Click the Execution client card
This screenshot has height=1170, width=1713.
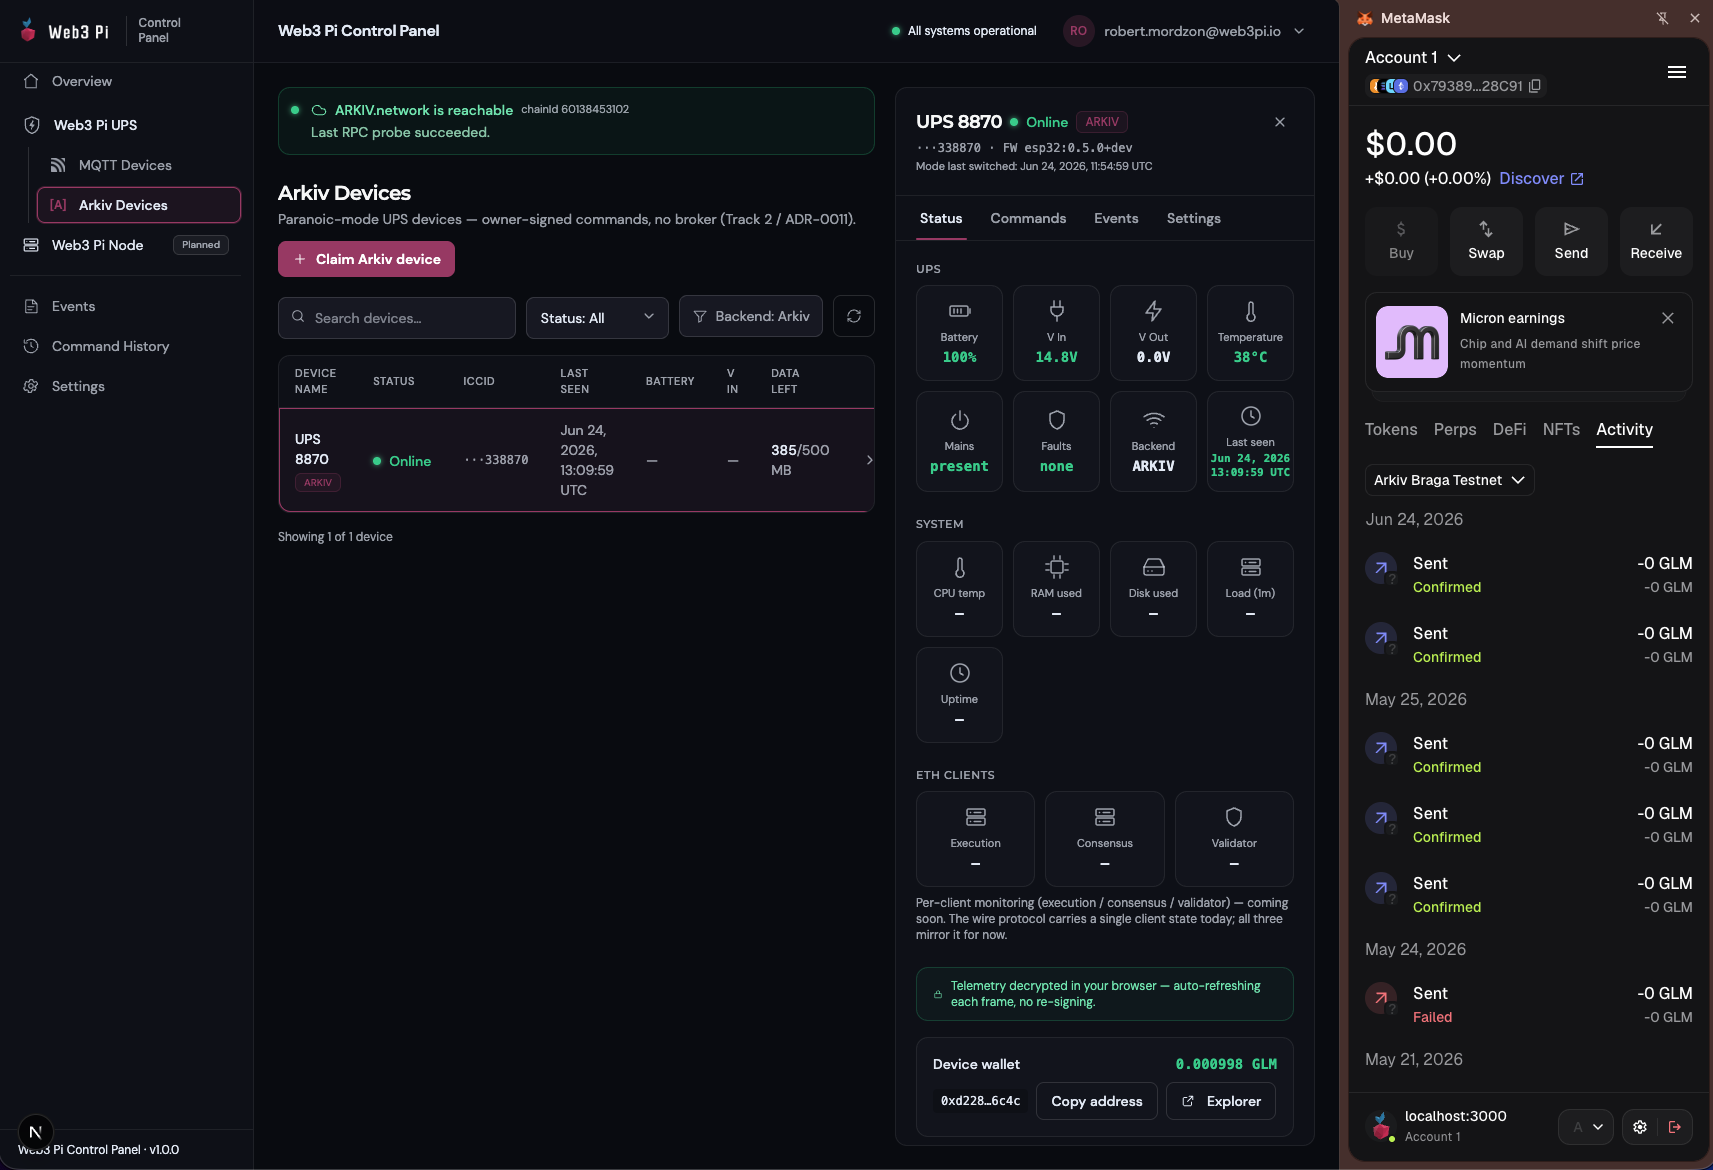coord(975,839)
